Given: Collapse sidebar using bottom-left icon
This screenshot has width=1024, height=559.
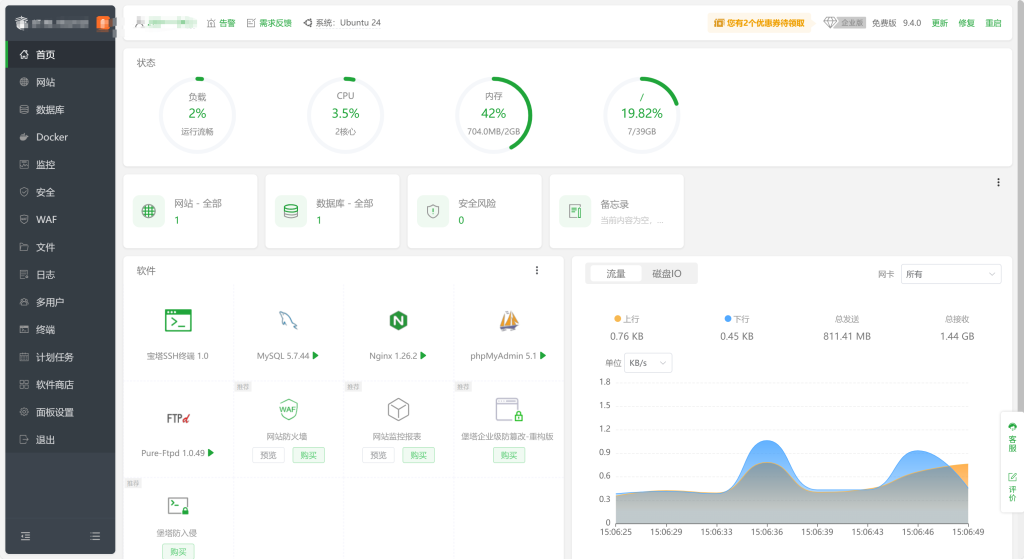Looking at the screenshot, I should (x=25, y=536).
